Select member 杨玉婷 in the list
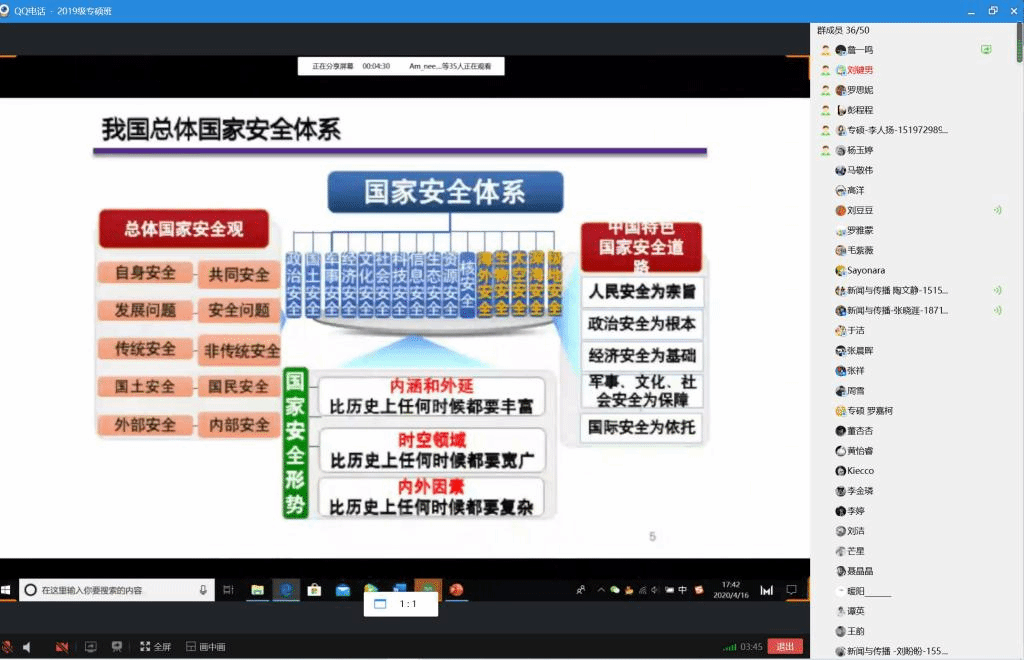1024x660 pixels. [859, 150]
